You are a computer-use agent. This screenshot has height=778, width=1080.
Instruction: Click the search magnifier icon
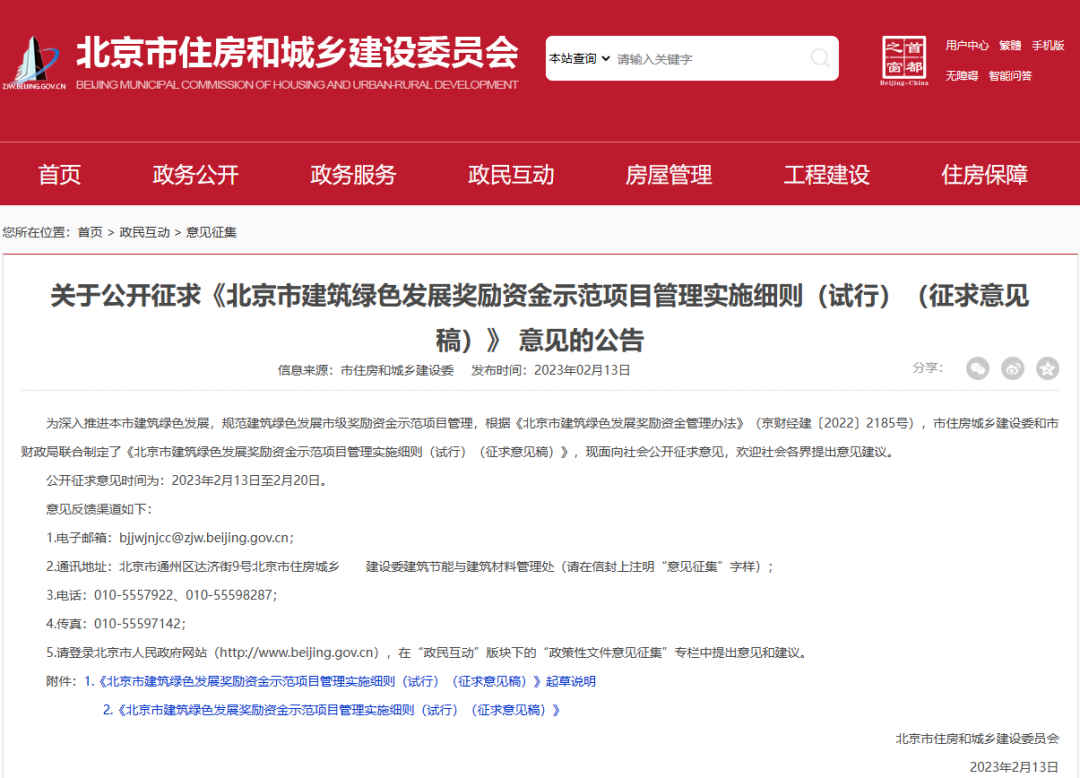point(820,58)
